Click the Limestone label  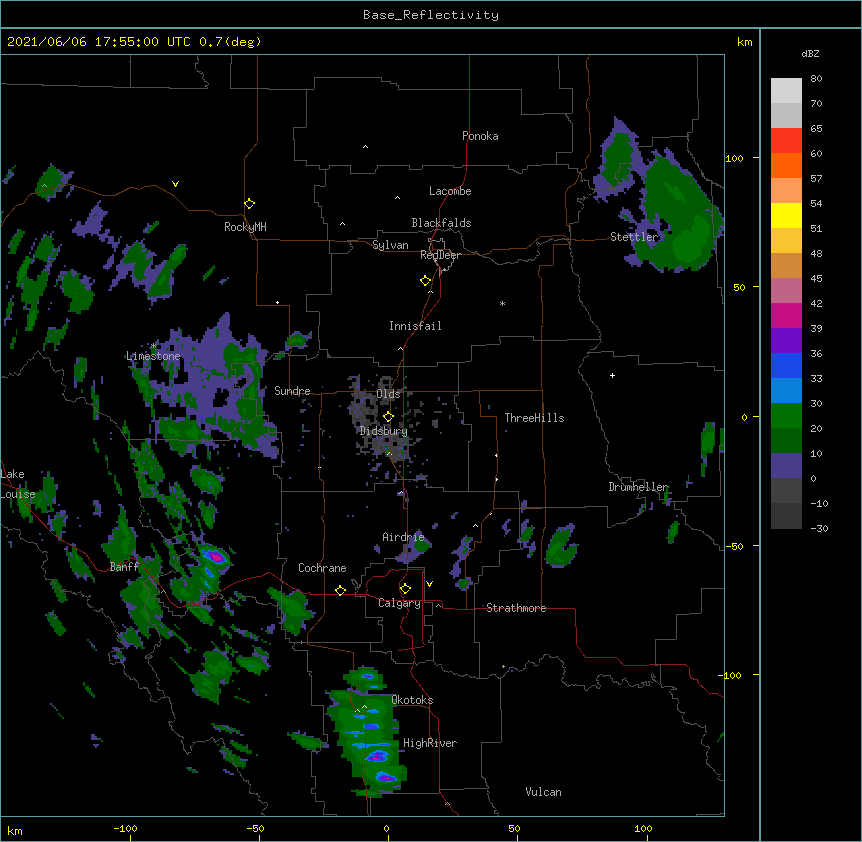point(153,356)
